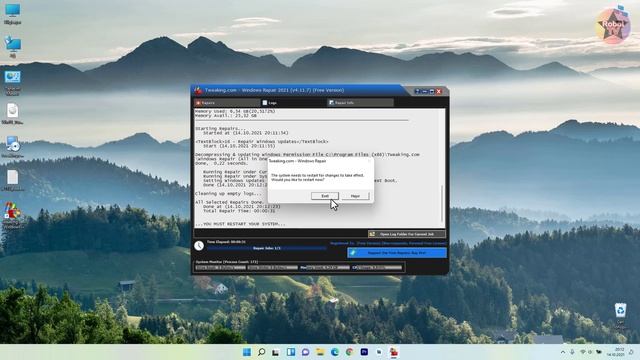Select the top monitor desktop icon

click(x=12, y=14)
